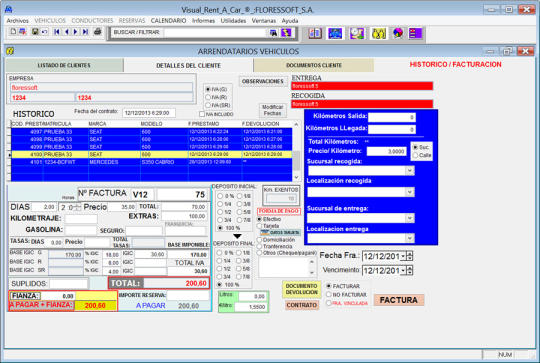Select the Calle radio button
Image resolution: width=540 pixels, height=363 pixels.
[x=415, y=155]
